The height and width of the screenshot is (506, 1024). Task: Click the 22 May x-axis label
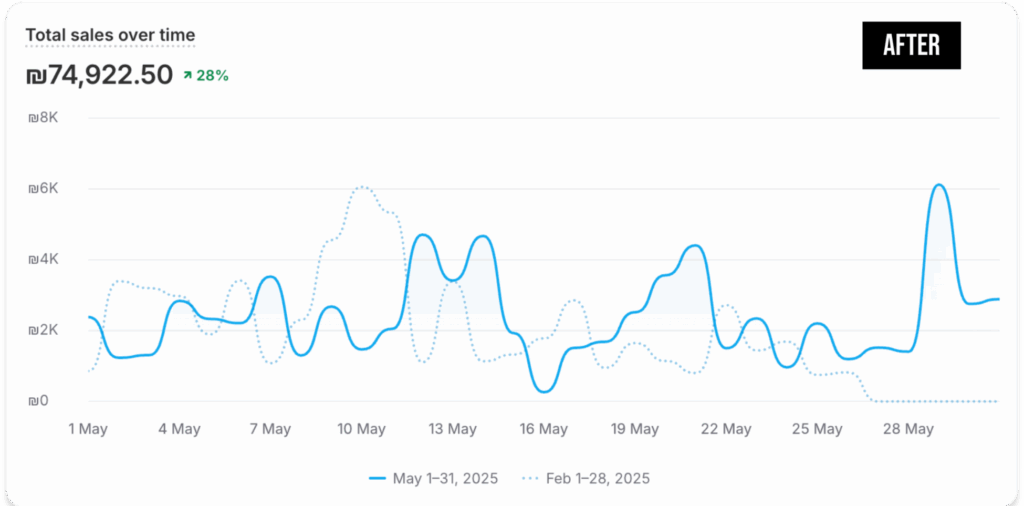[x=727, y=429]
